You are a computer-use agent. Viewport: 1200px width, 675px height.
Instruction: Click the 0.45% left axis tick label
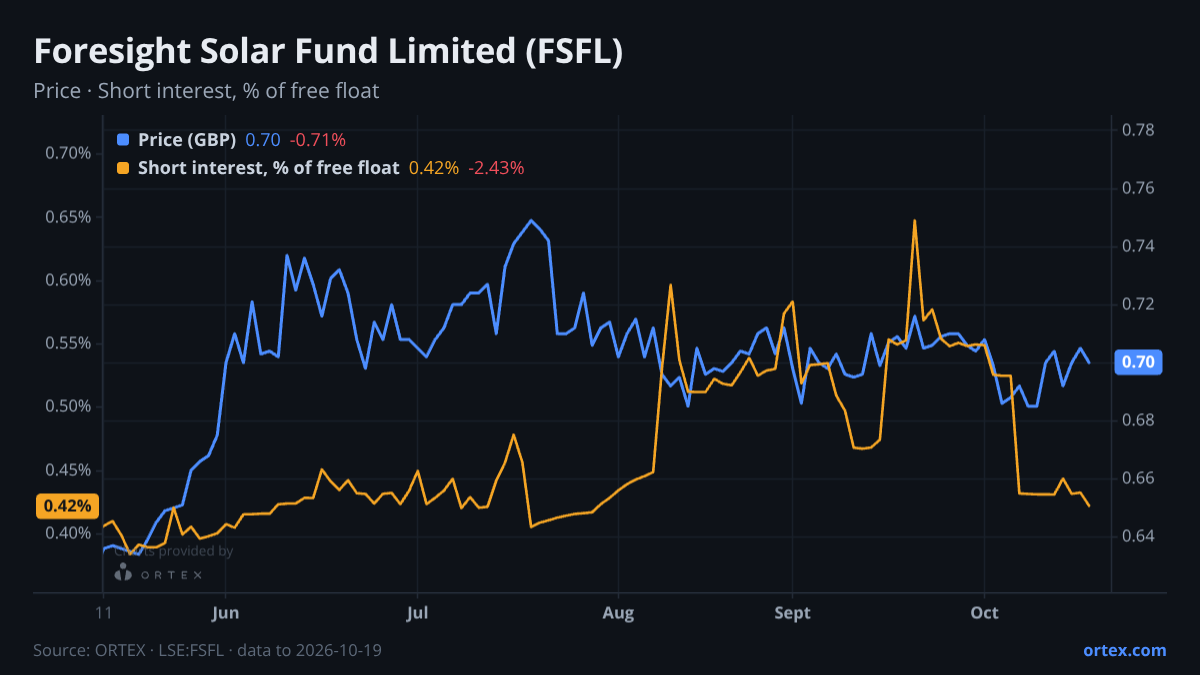tap(68, 470)
